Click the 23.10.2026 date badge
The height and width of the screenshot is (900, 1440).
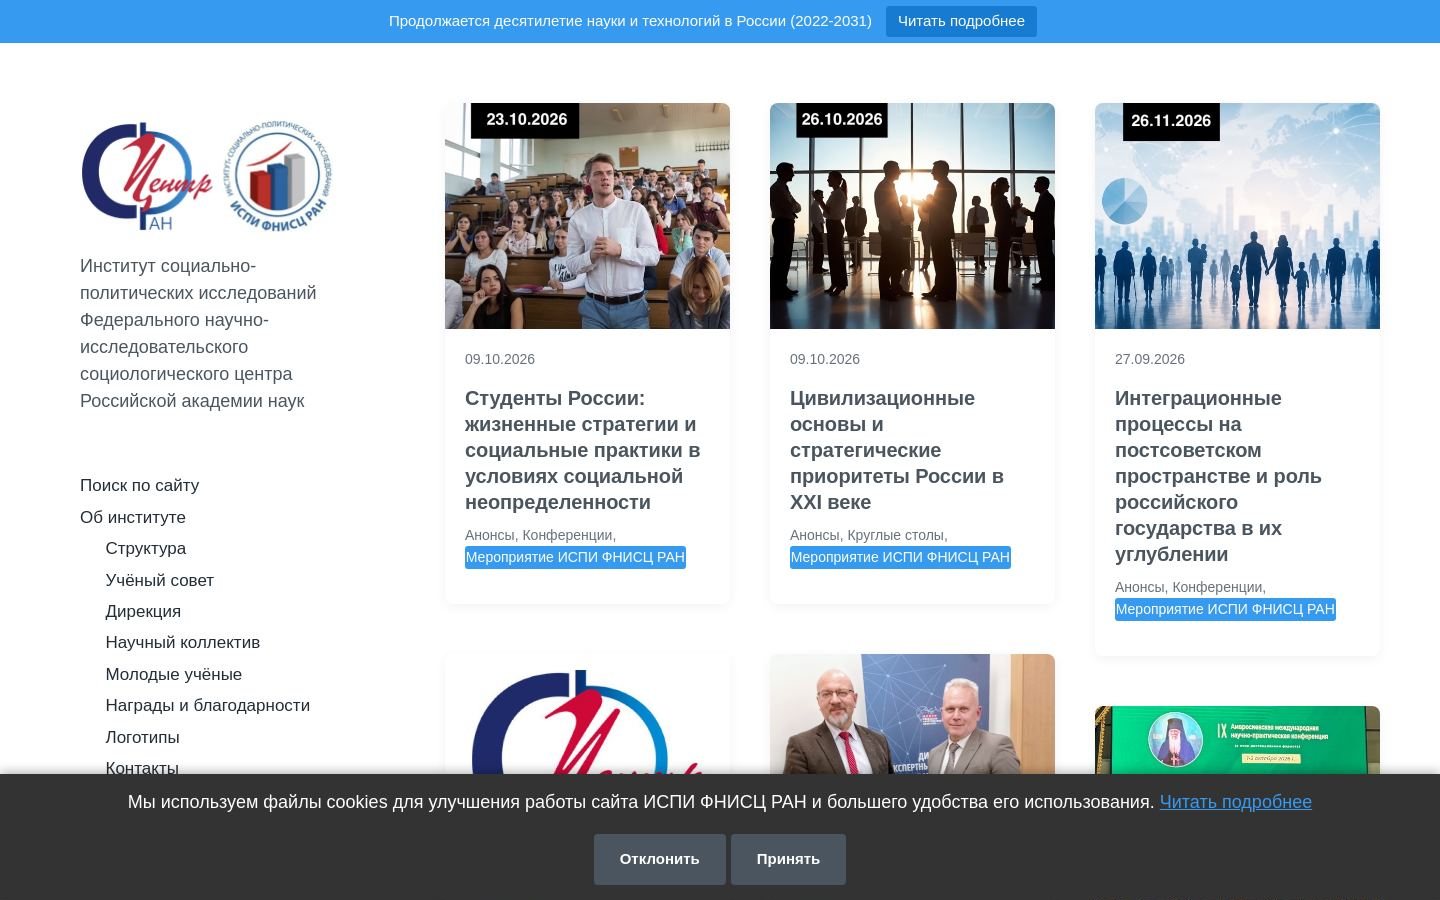(526, 120)
